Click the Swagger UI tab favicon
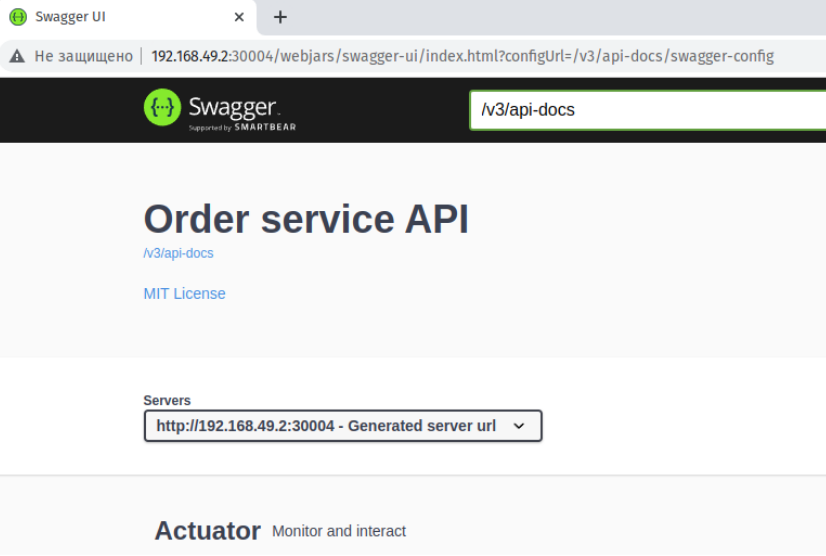This screenshot has width=826, height=556. (x=18, y=17)
